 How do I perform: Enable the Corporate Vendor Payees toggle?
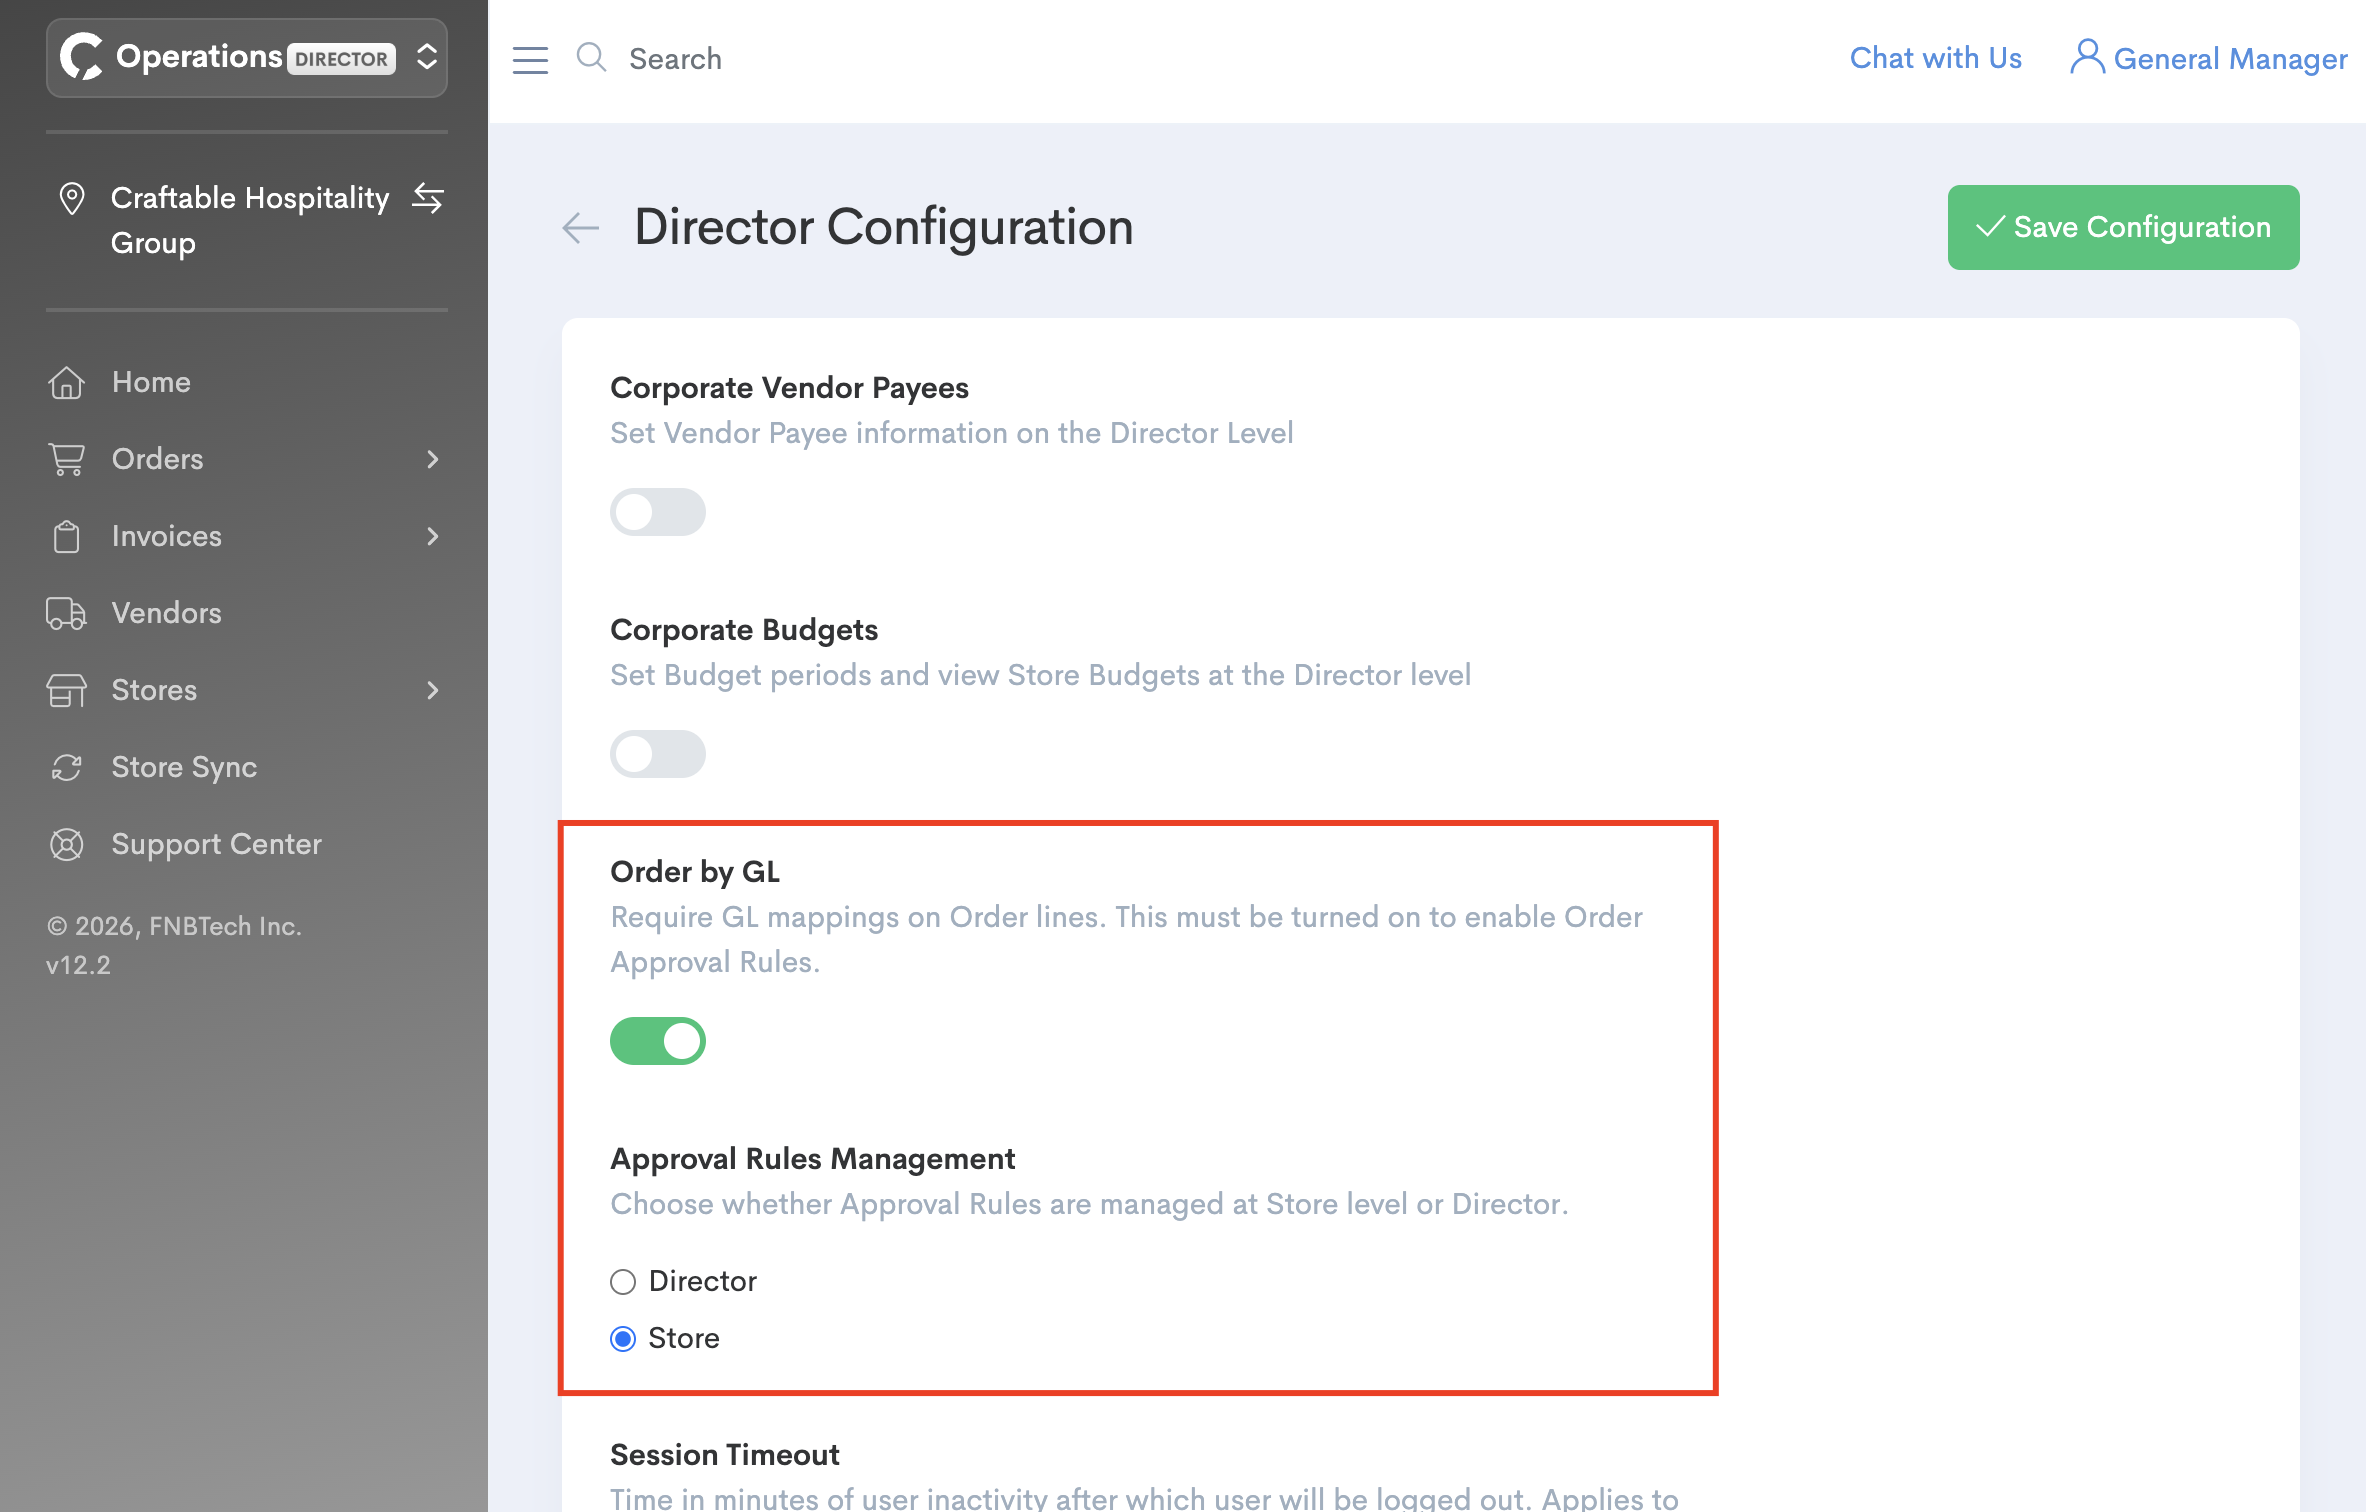pyautogui.click(x=657, y=512)
